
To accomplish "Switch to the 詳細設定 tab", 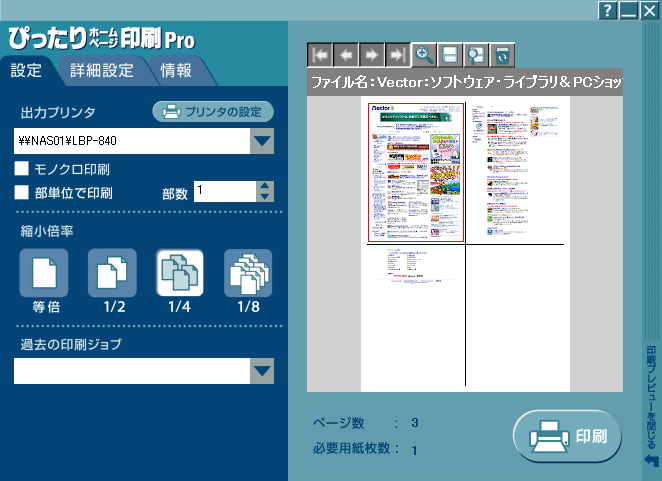I will point(102,71).
